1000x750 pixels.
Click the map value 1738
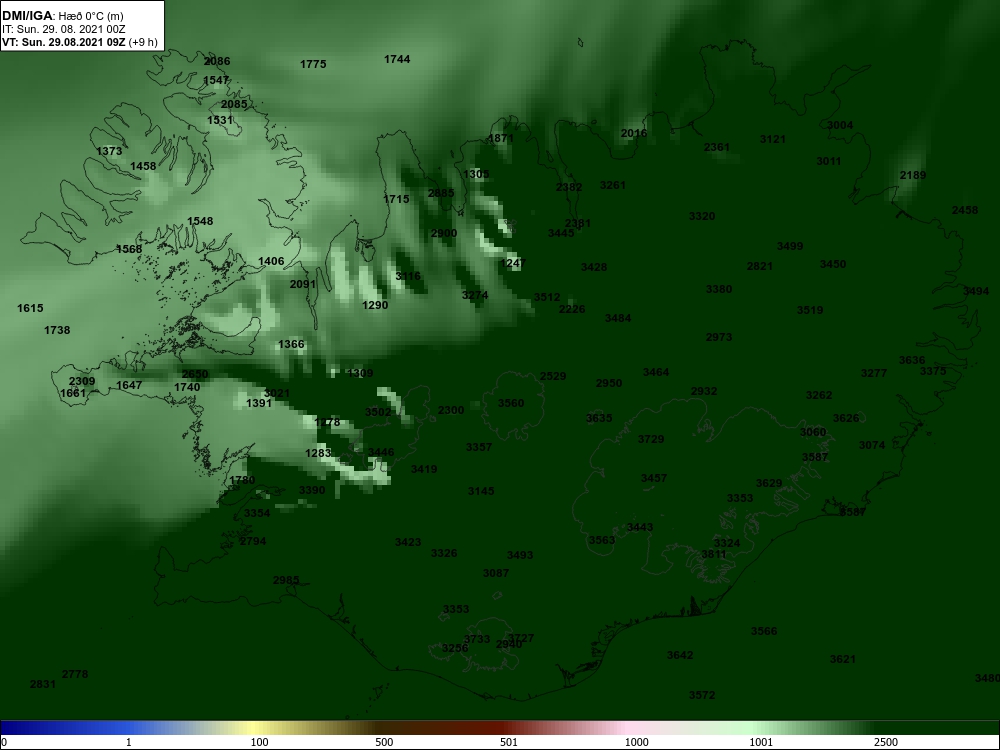57,330
